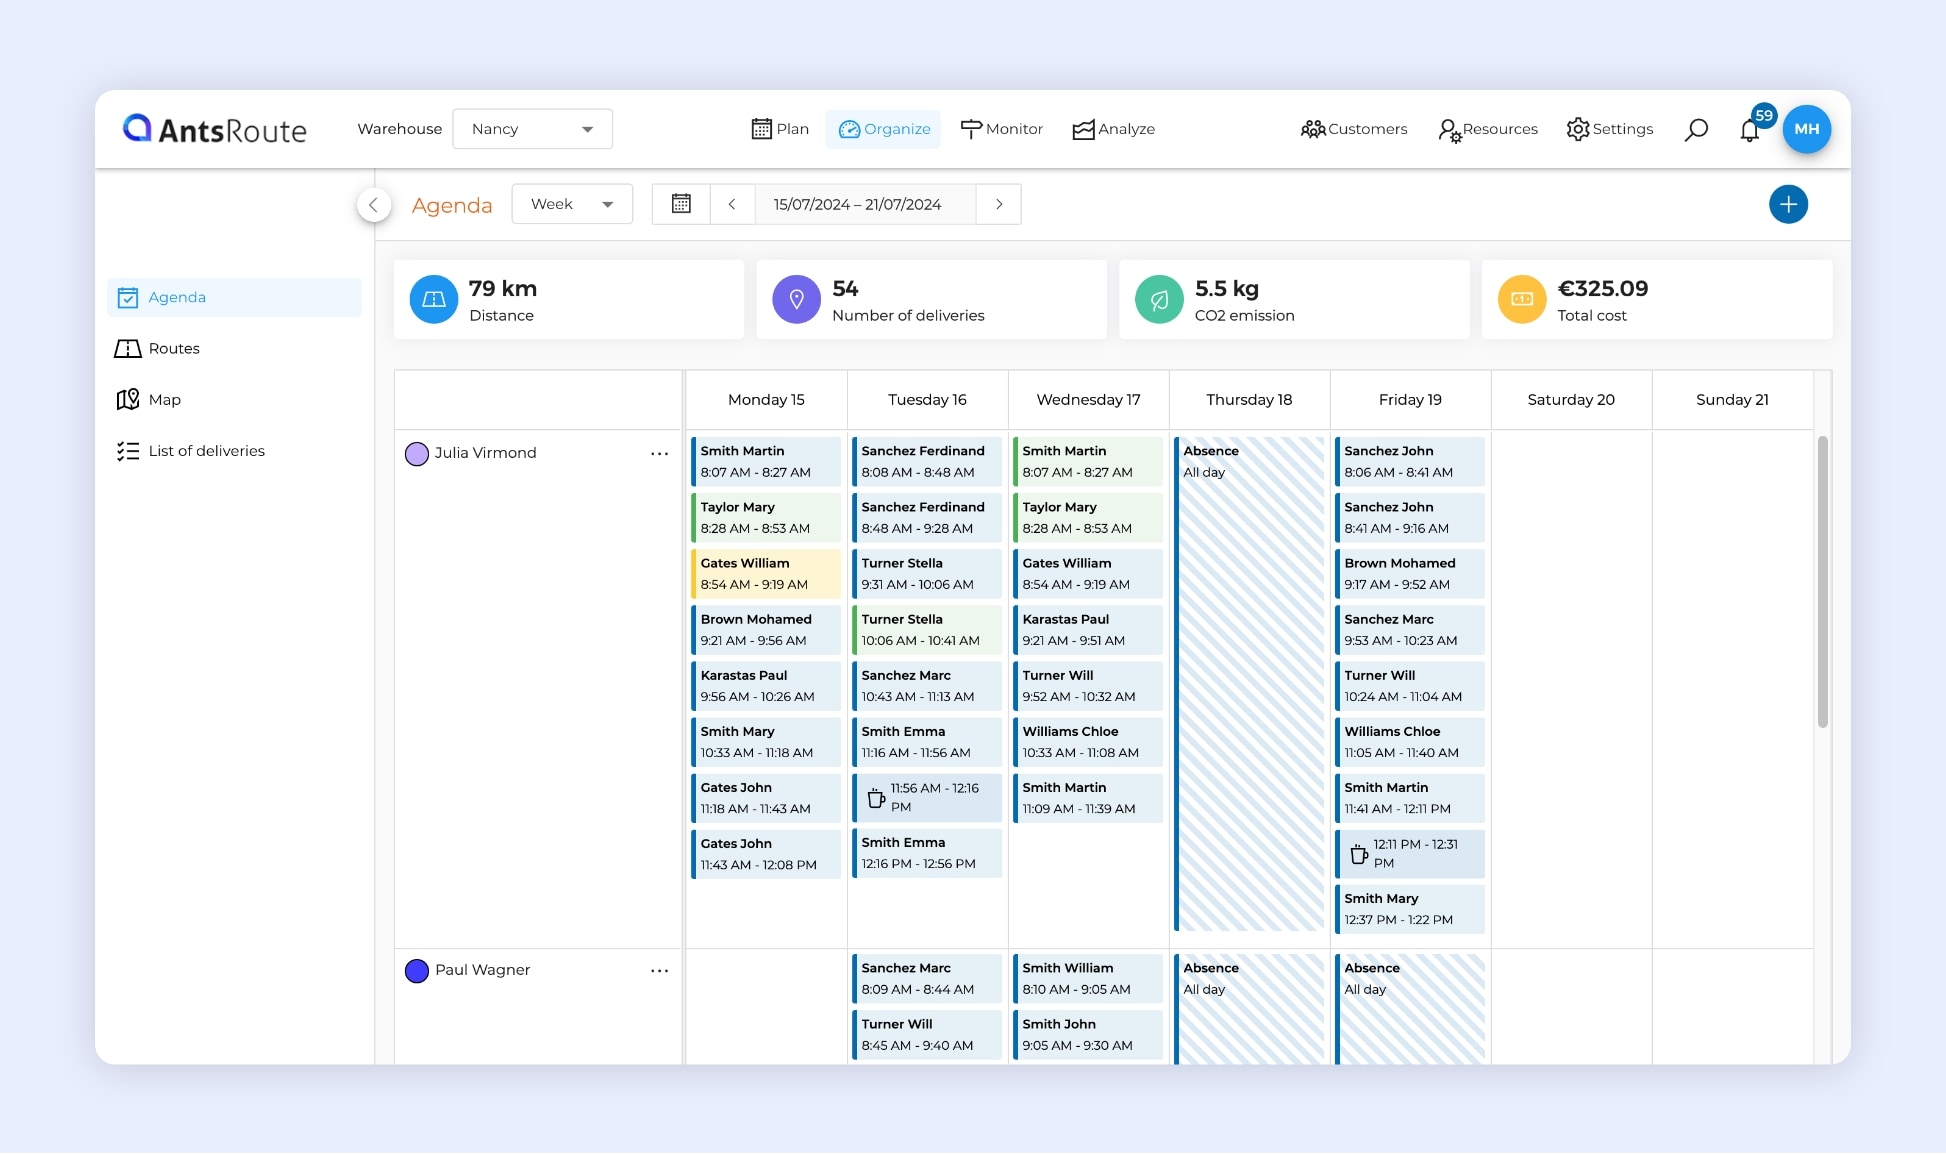Select the Plan tab
The height and width of the screenshot is (1154, 1946).
pyautogui.click(x=777, y=128)
